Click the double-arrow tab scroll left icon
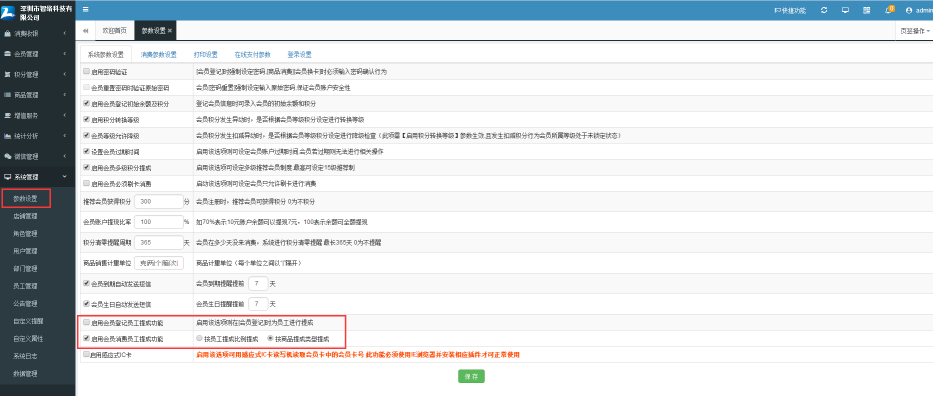933x396 pixels. point(86,30)
